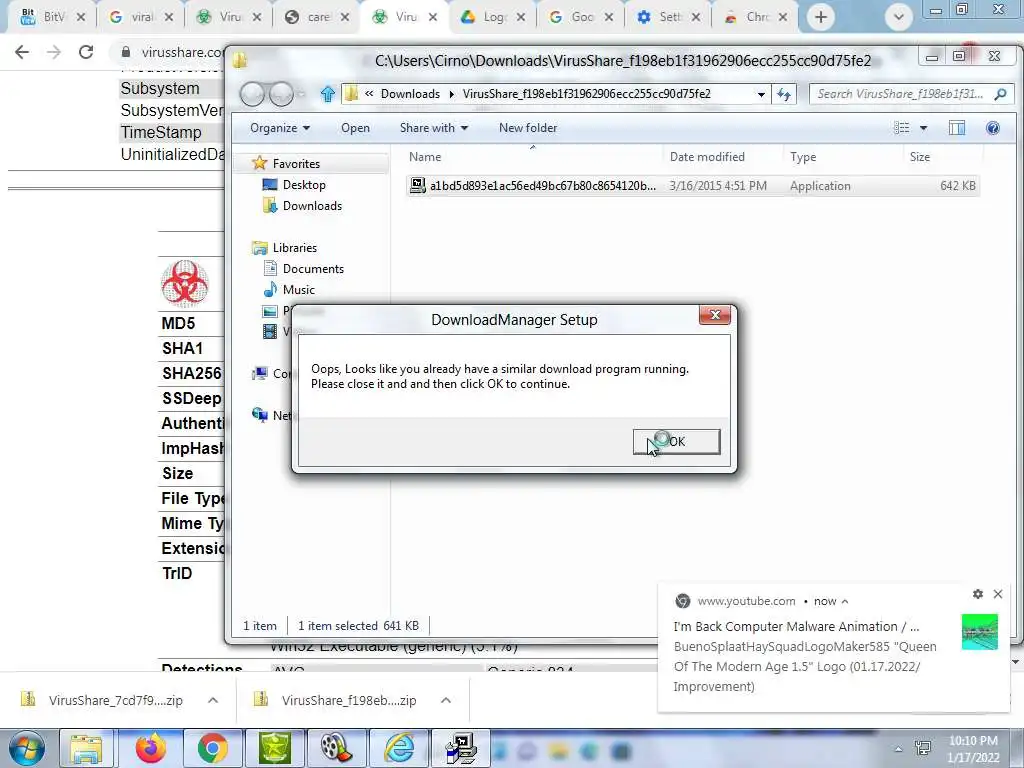Open Explorer help icon
The height and width of the screenshot is (768, 1024).
click(x=993, y=128)
